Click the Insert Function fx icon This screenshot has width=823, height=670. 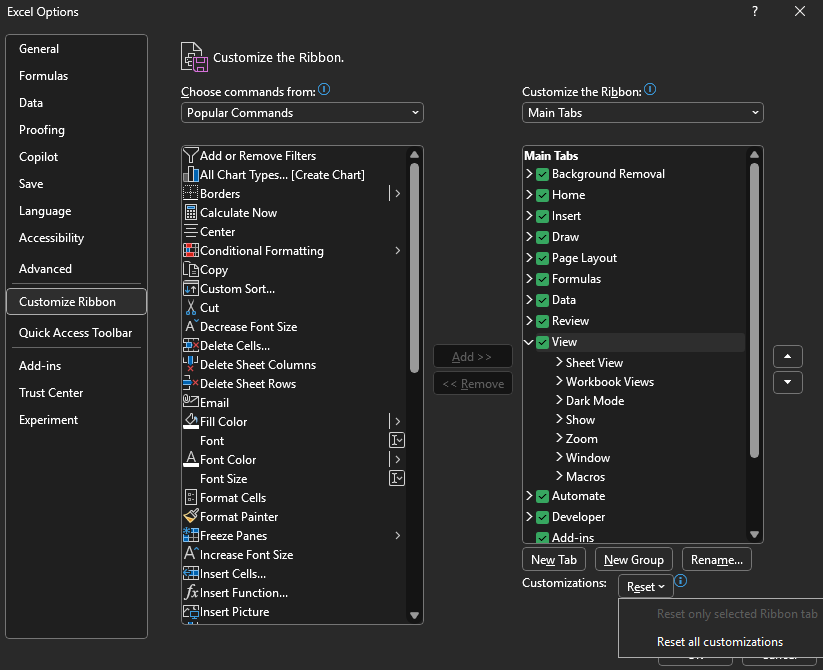pyautogui.click(x=191, y=593)
